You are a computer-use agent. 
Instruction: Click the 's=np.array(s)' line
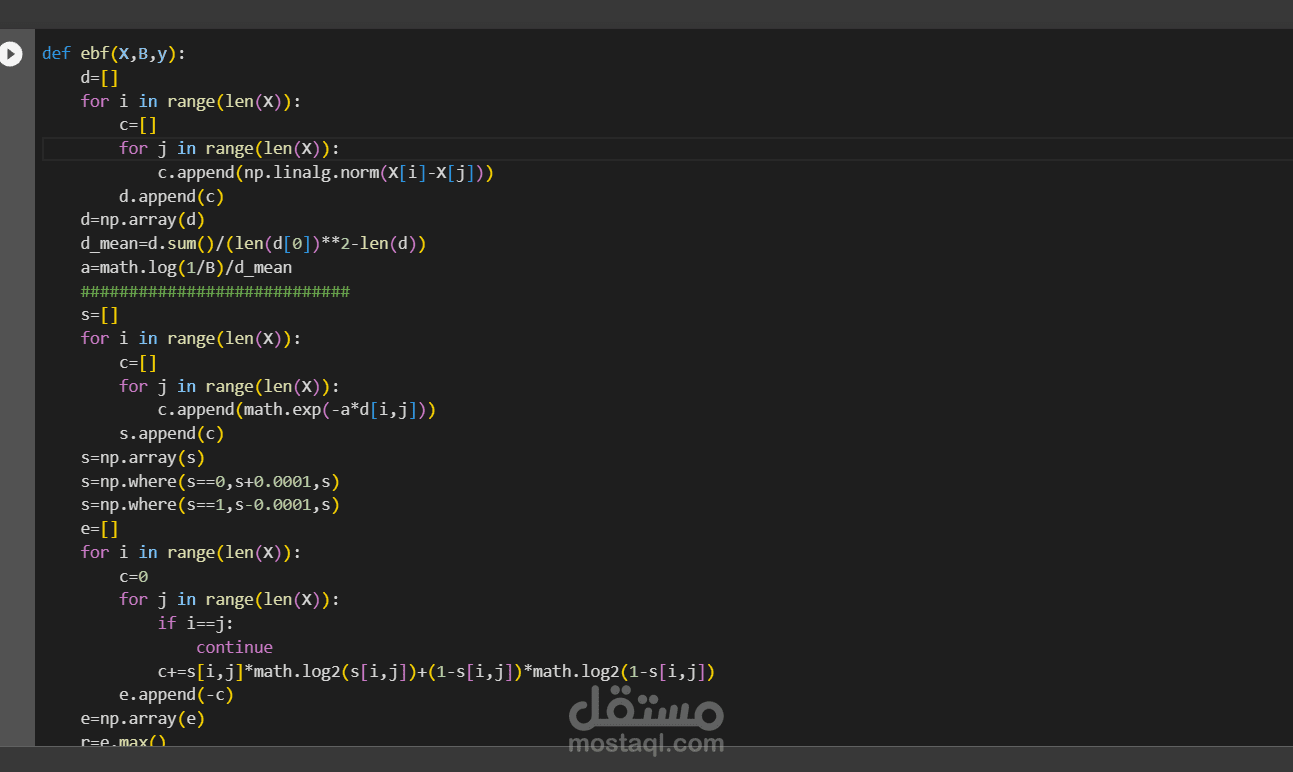(143, 457)
